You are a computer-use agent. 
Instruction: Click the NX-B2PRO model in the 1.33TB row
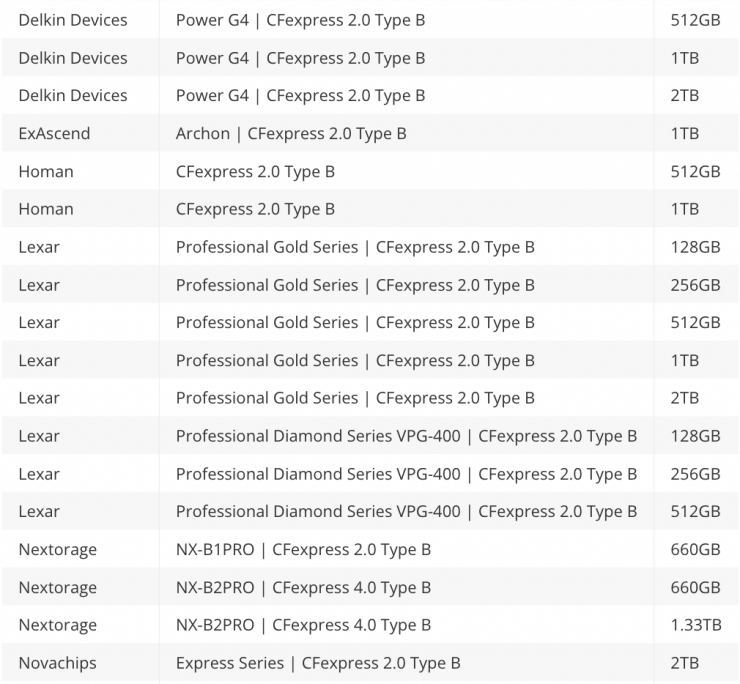(303, 625)
